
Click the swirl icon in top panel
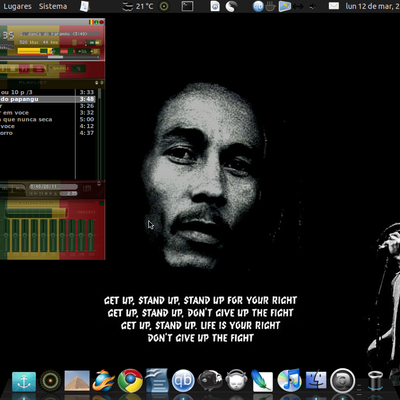coord(231,6)
